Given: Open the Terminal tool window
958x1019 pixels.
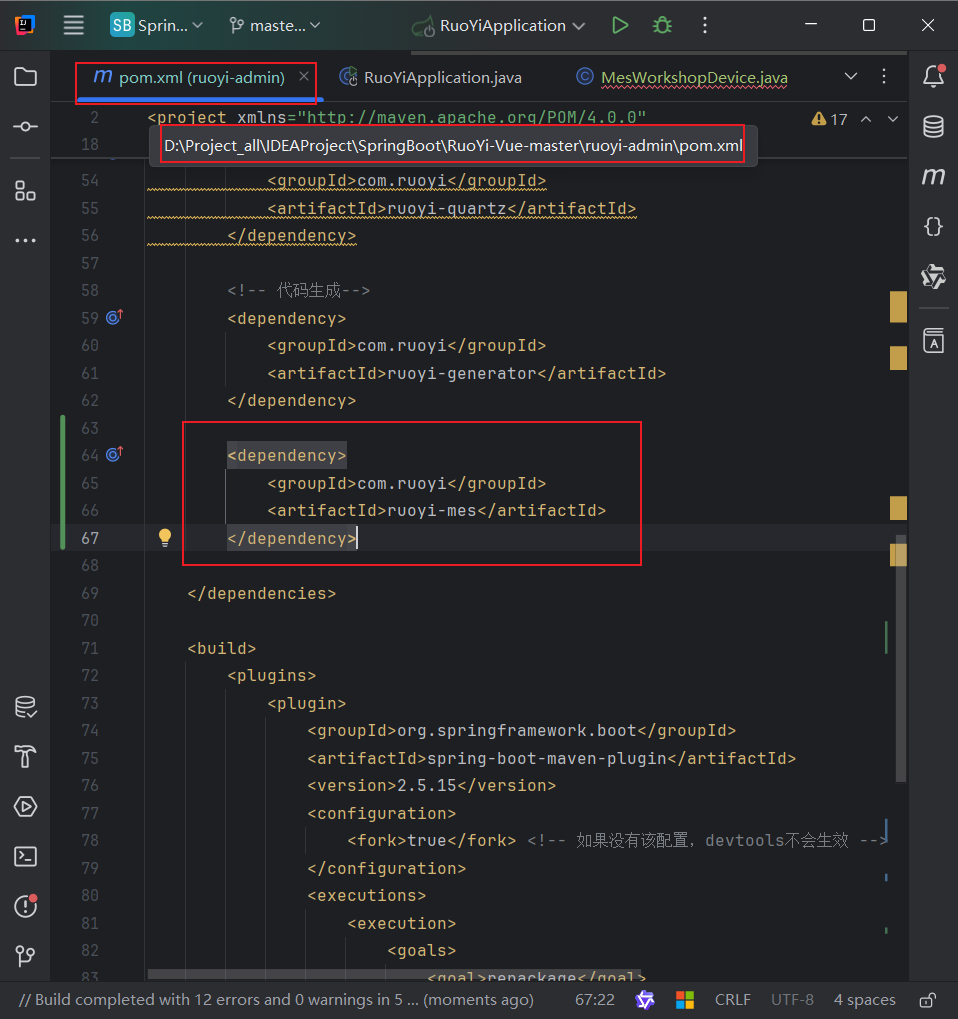Looking at the screenshot, I should click(25, 857).
